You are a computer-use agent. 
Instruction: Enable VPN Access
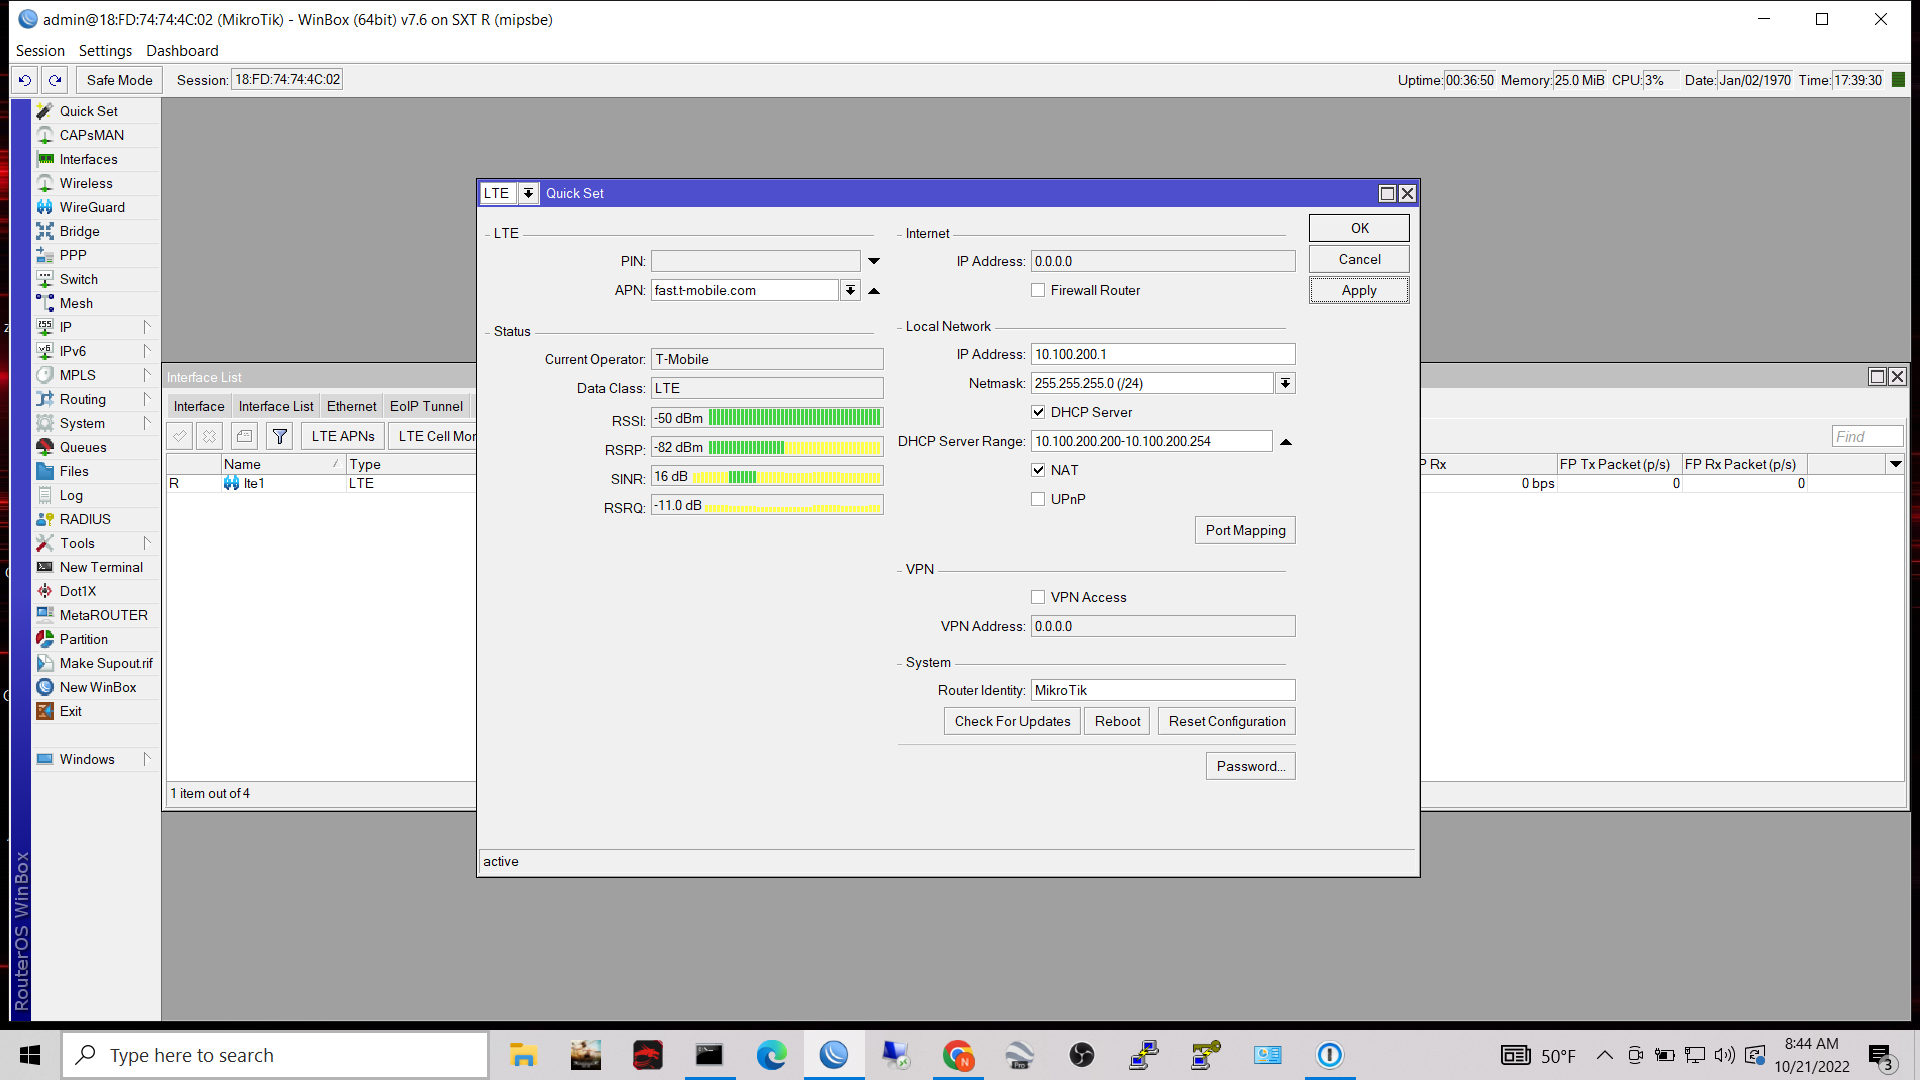click(x=1038, y=596)
